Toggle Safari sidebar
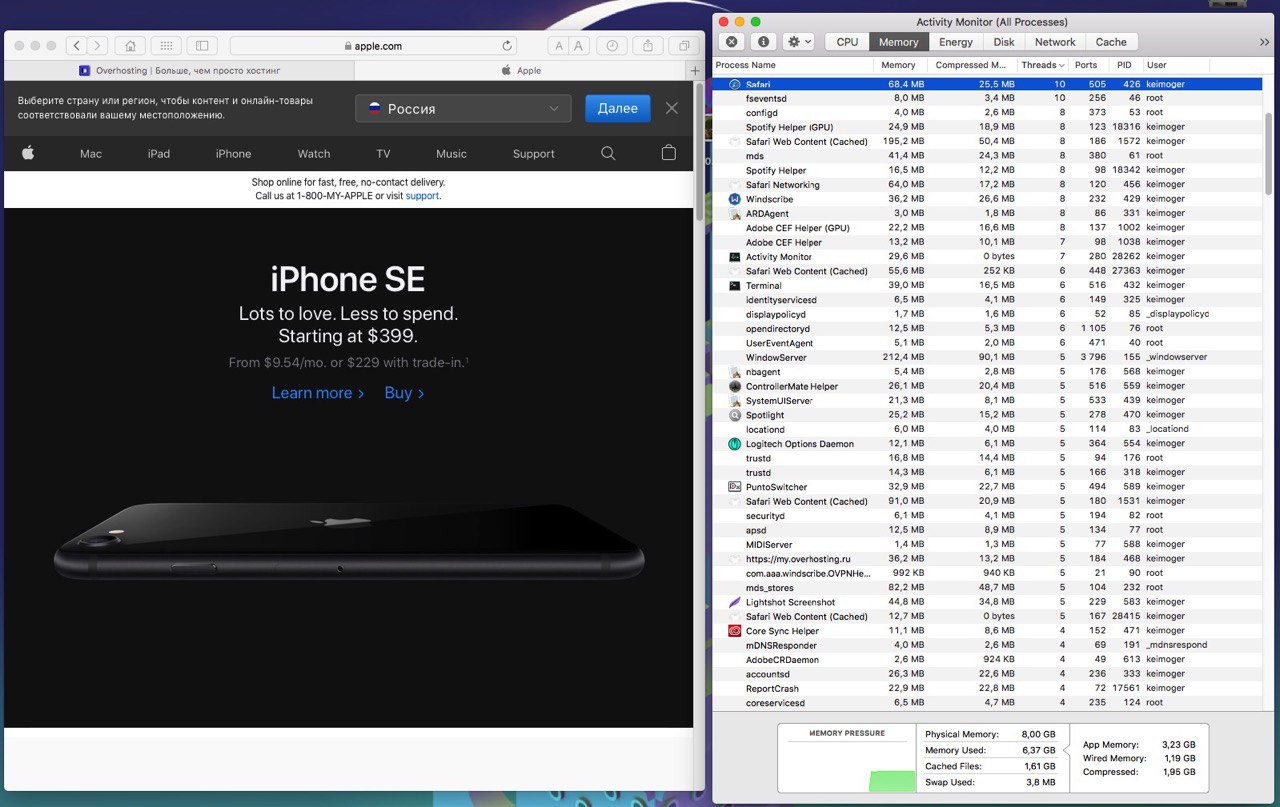1280x807 pixels. (202, 45)
